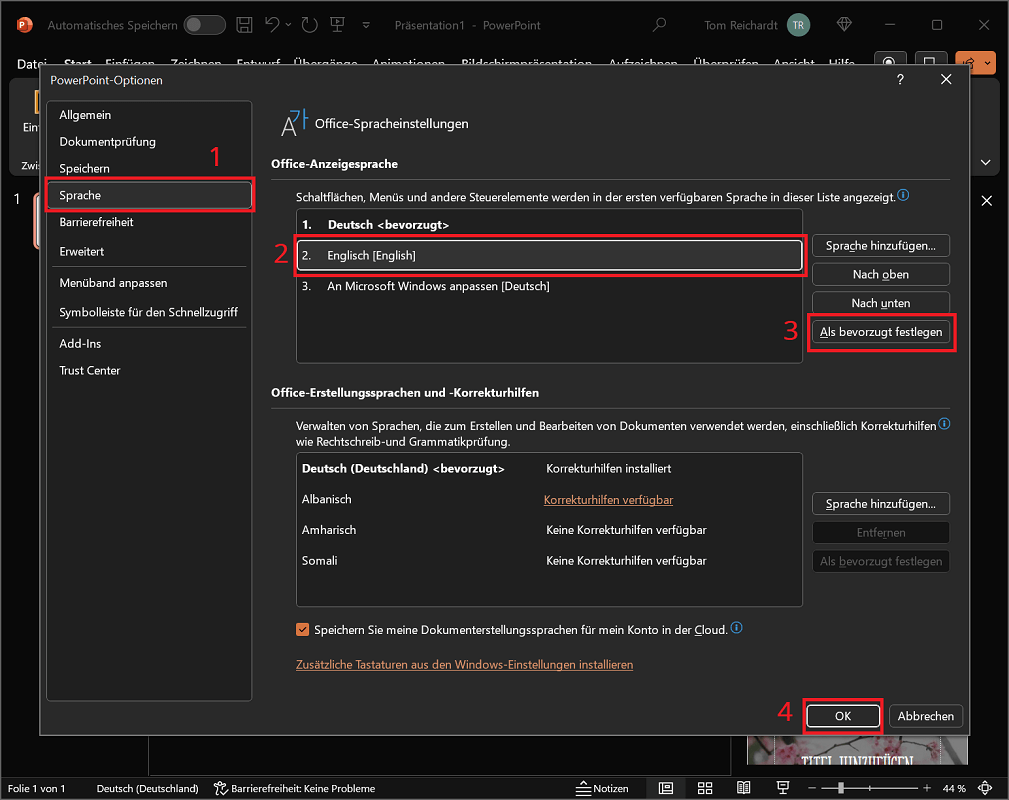Select Deutsch (Deutschland) authoring language row
Screen dimensions: 1009x800
(x=549, y=469)
